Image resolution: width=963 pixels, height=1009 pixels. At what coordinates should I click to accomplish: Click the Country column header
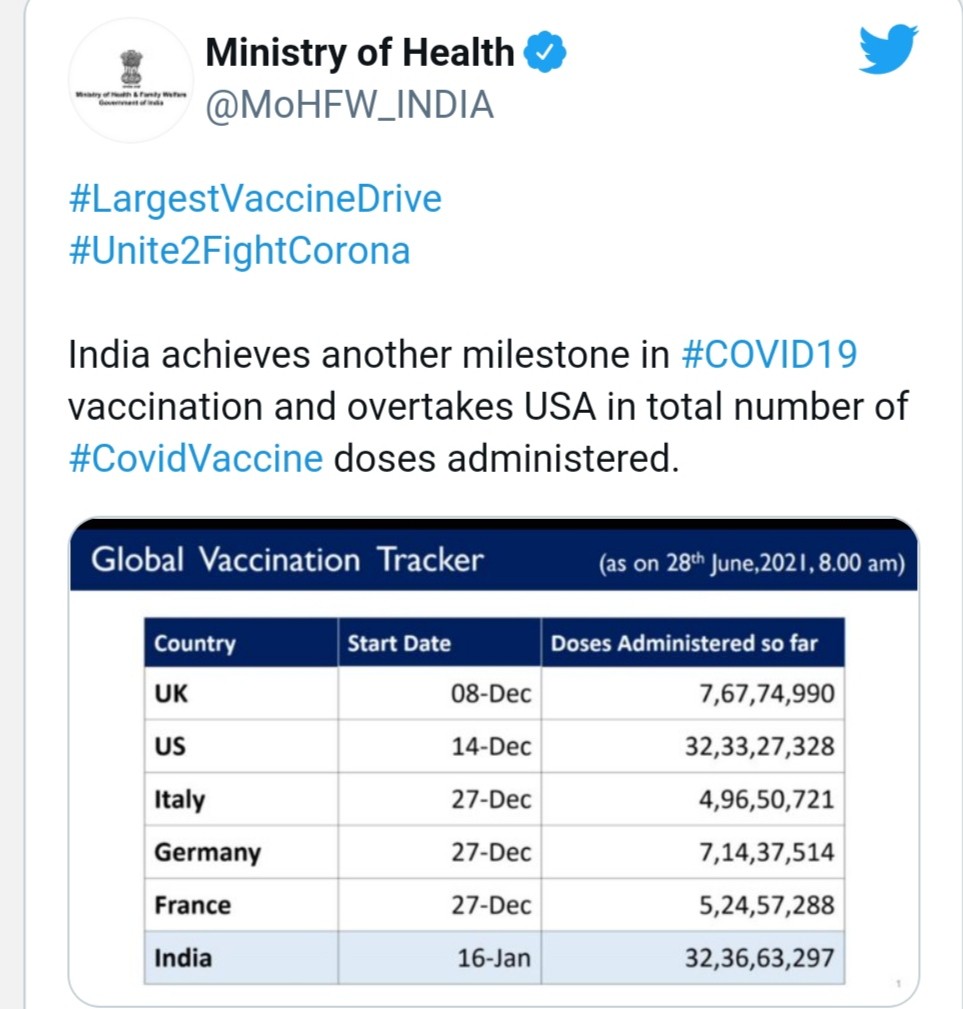[x=195, y=643]
